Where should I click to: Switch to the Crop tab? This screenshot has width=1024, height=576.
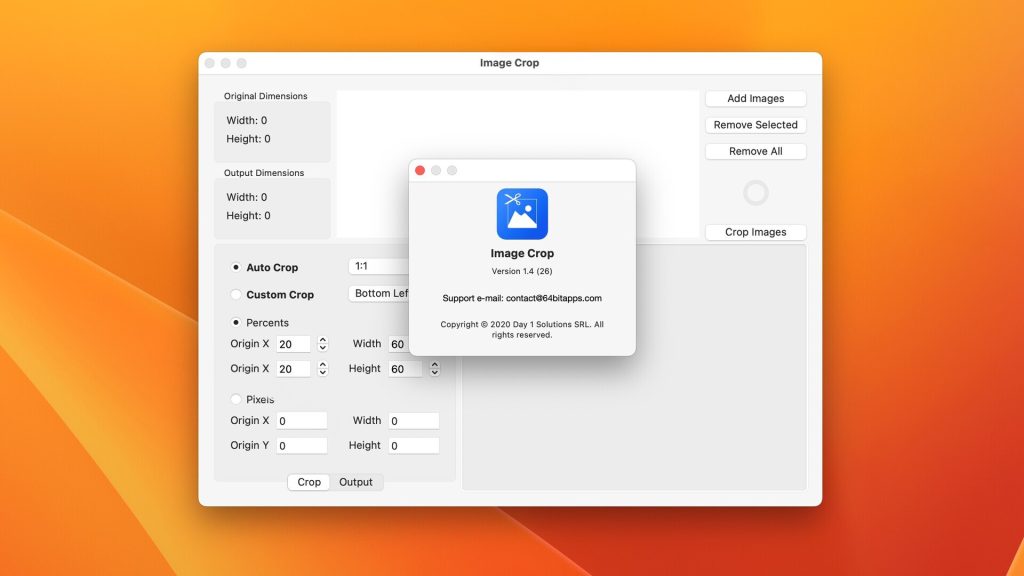coord(309,482)
